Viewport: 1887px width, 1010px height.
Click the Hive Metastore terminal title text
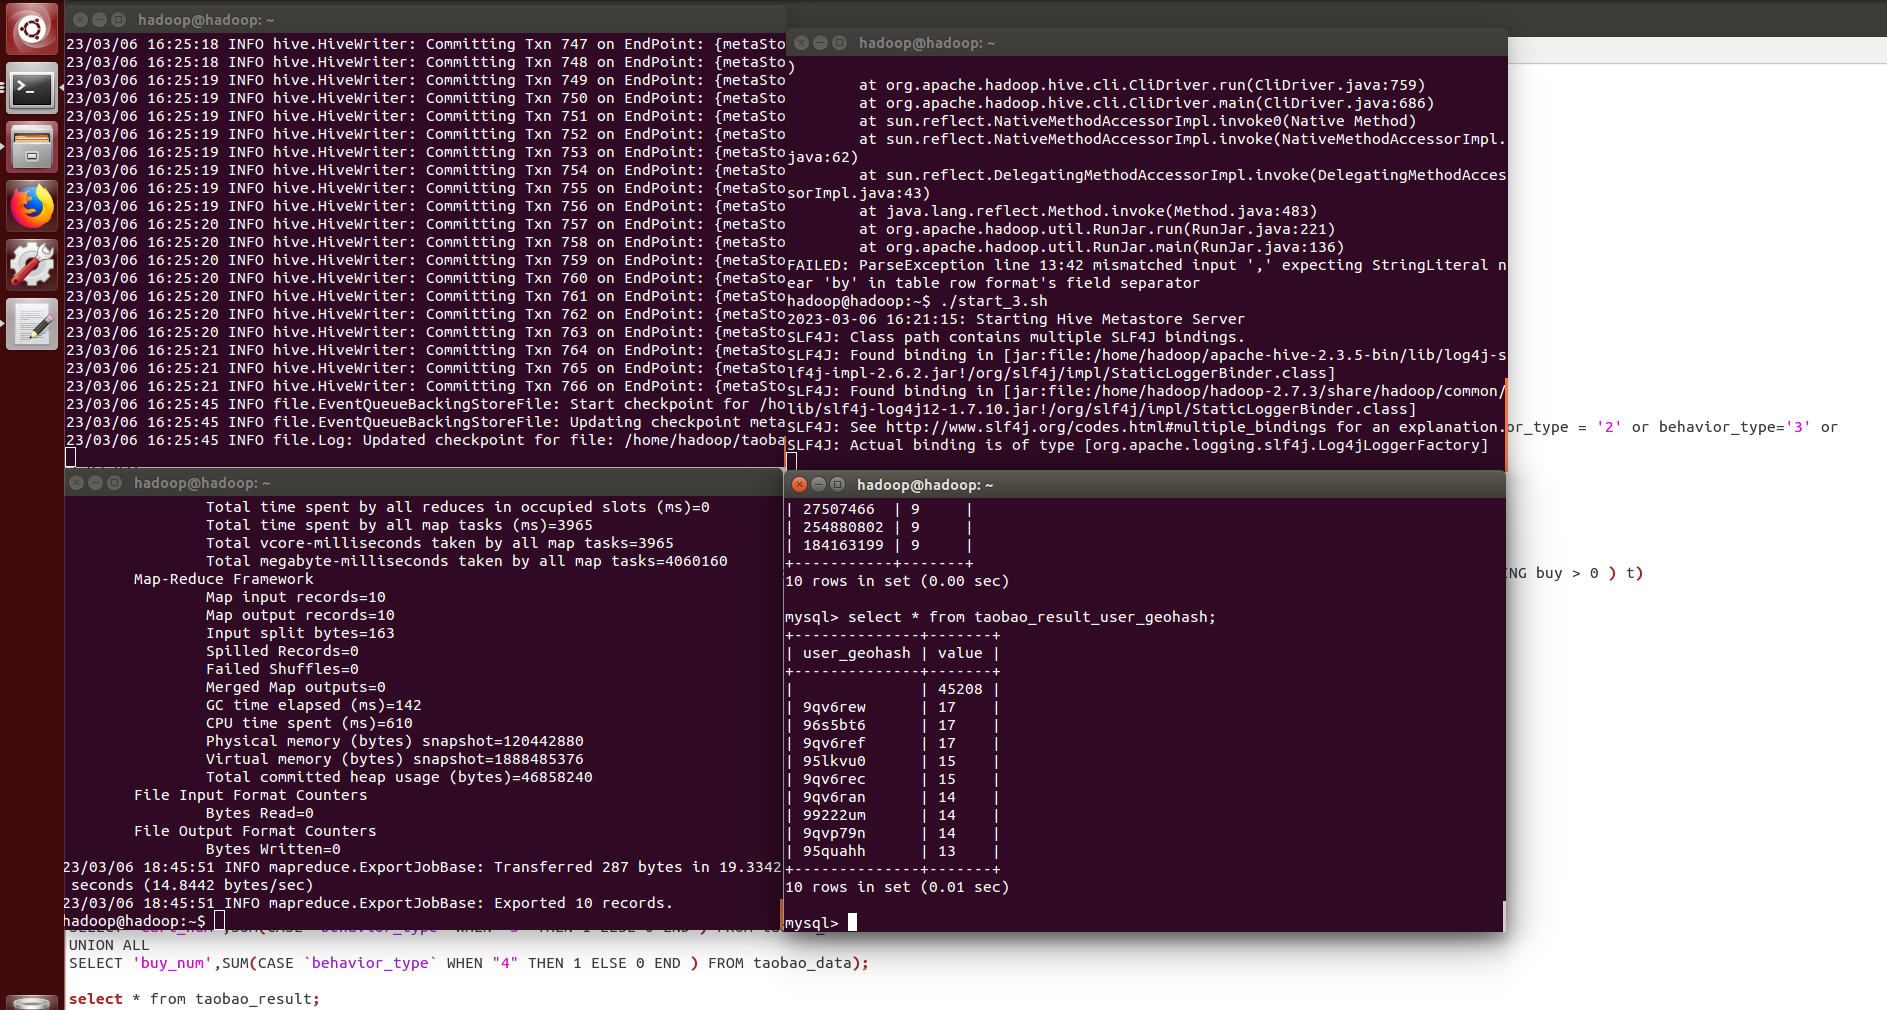(927, 43)
